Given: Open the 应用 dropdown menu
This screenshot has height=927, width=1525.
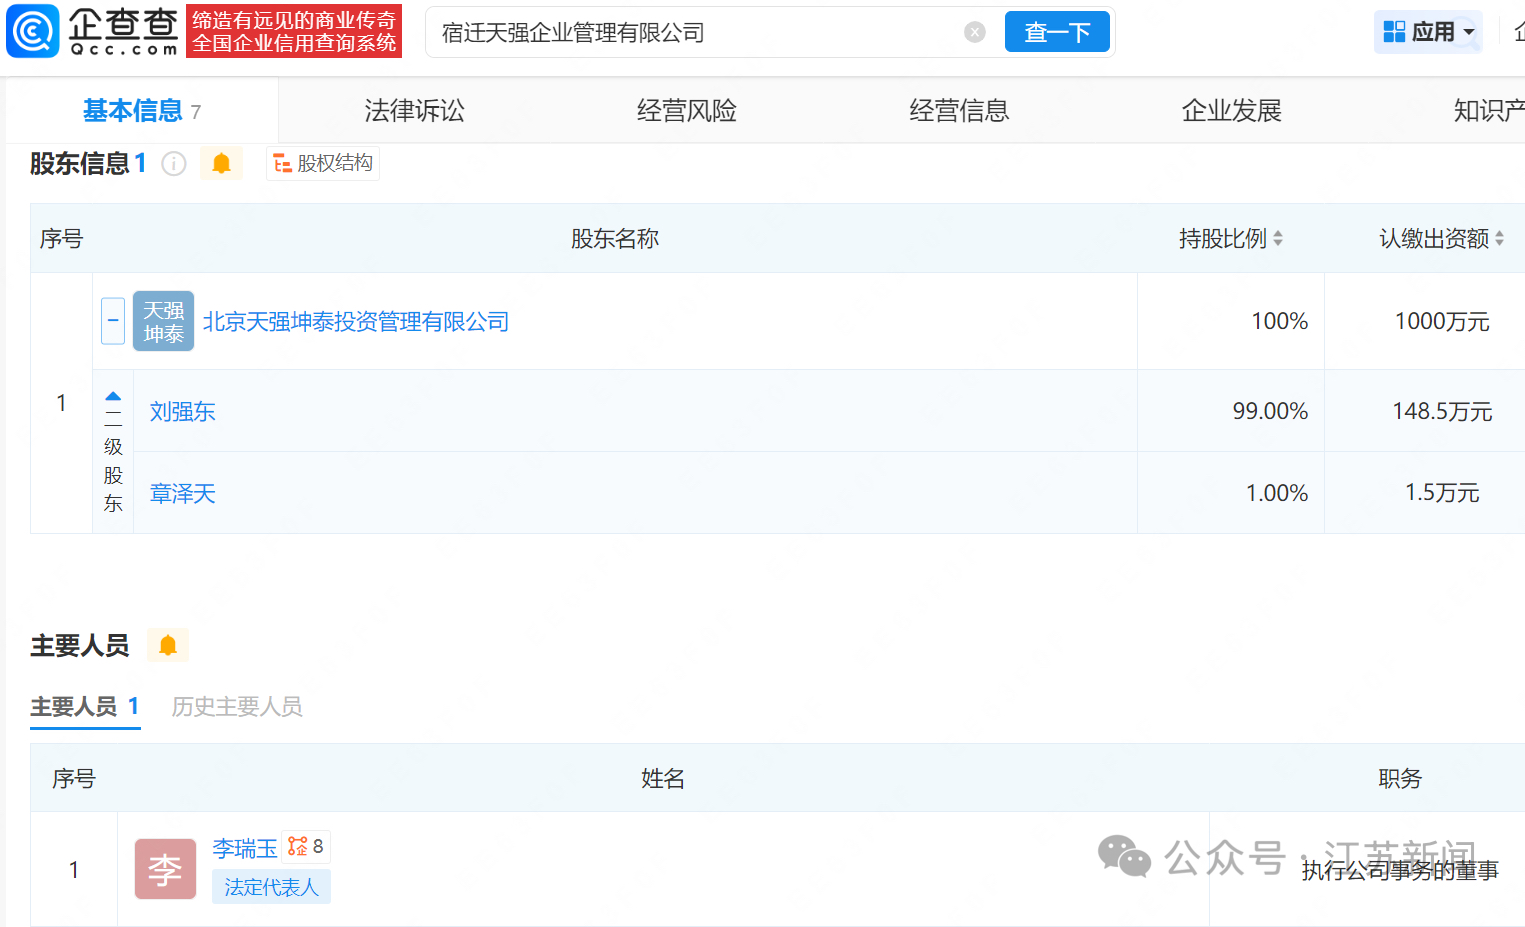Looking at the screenshot, I should pyautogui.click(x=1428, y=32).
